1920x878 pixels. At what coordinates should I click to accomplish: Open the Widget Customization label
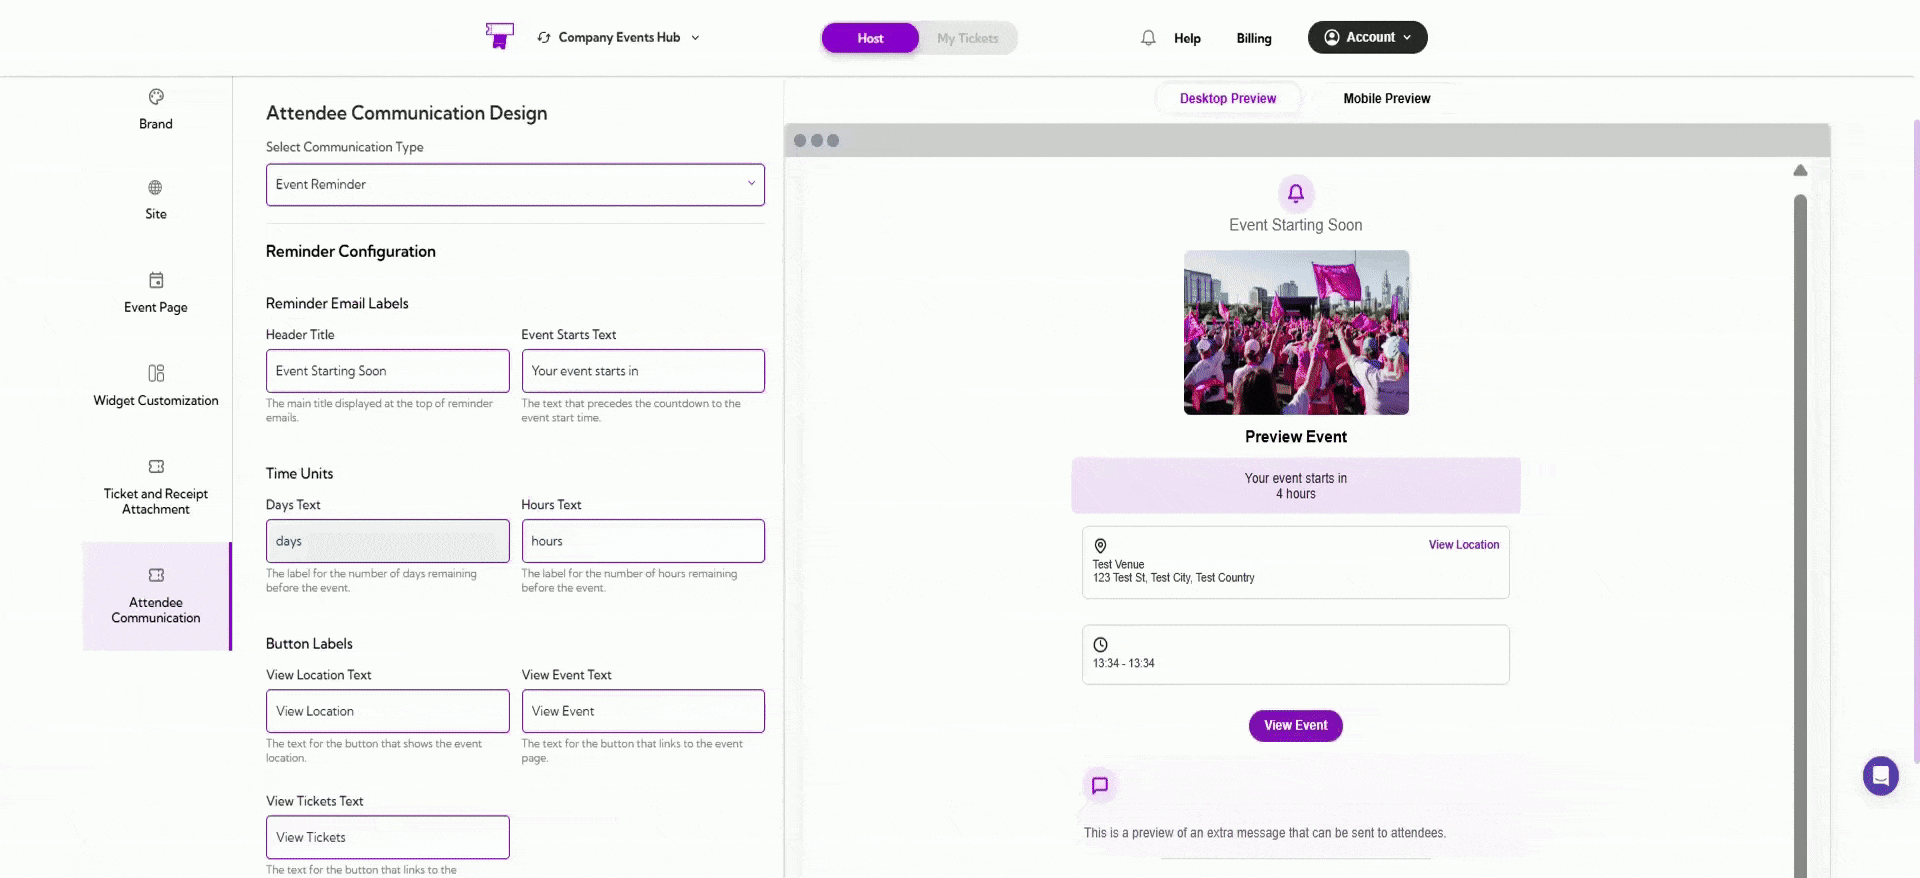(x=156, y=400)
